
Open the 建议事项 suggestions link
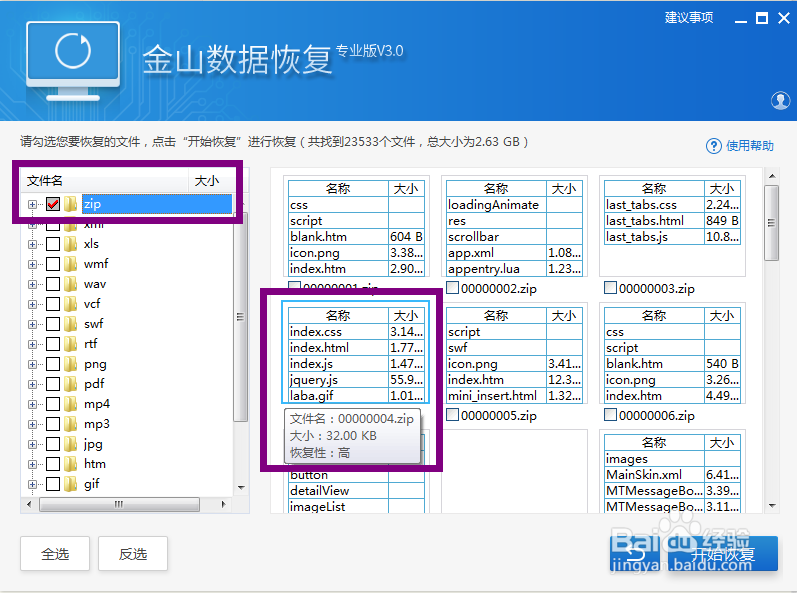click(689, 18)
